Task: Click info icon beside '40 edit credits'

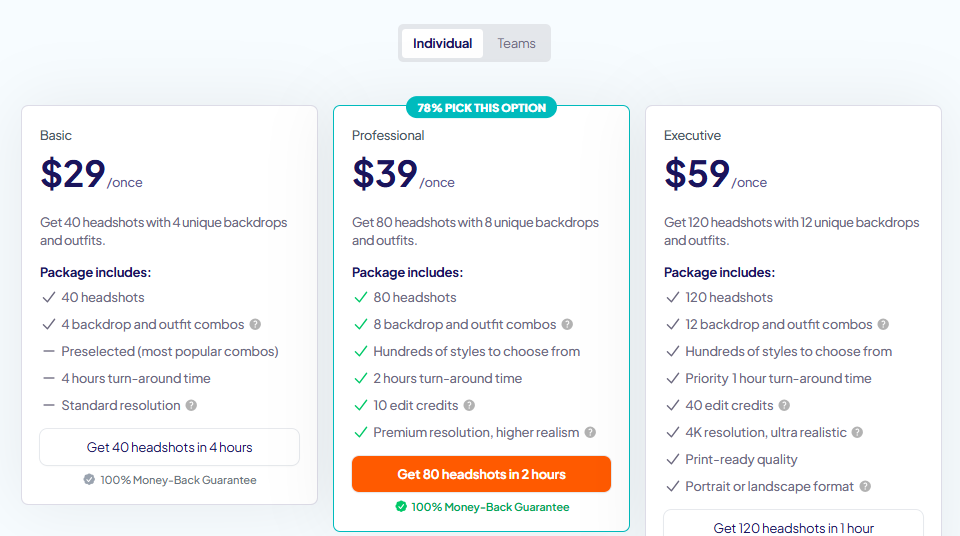Action: (x=784, y=405)
